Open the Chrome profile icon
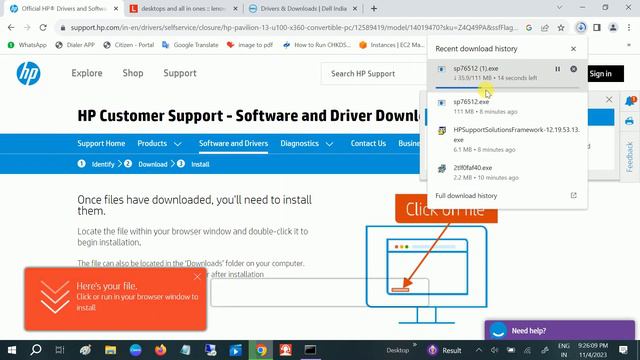The width and height of the screenshot is (640, 360). tap(613, 28)
